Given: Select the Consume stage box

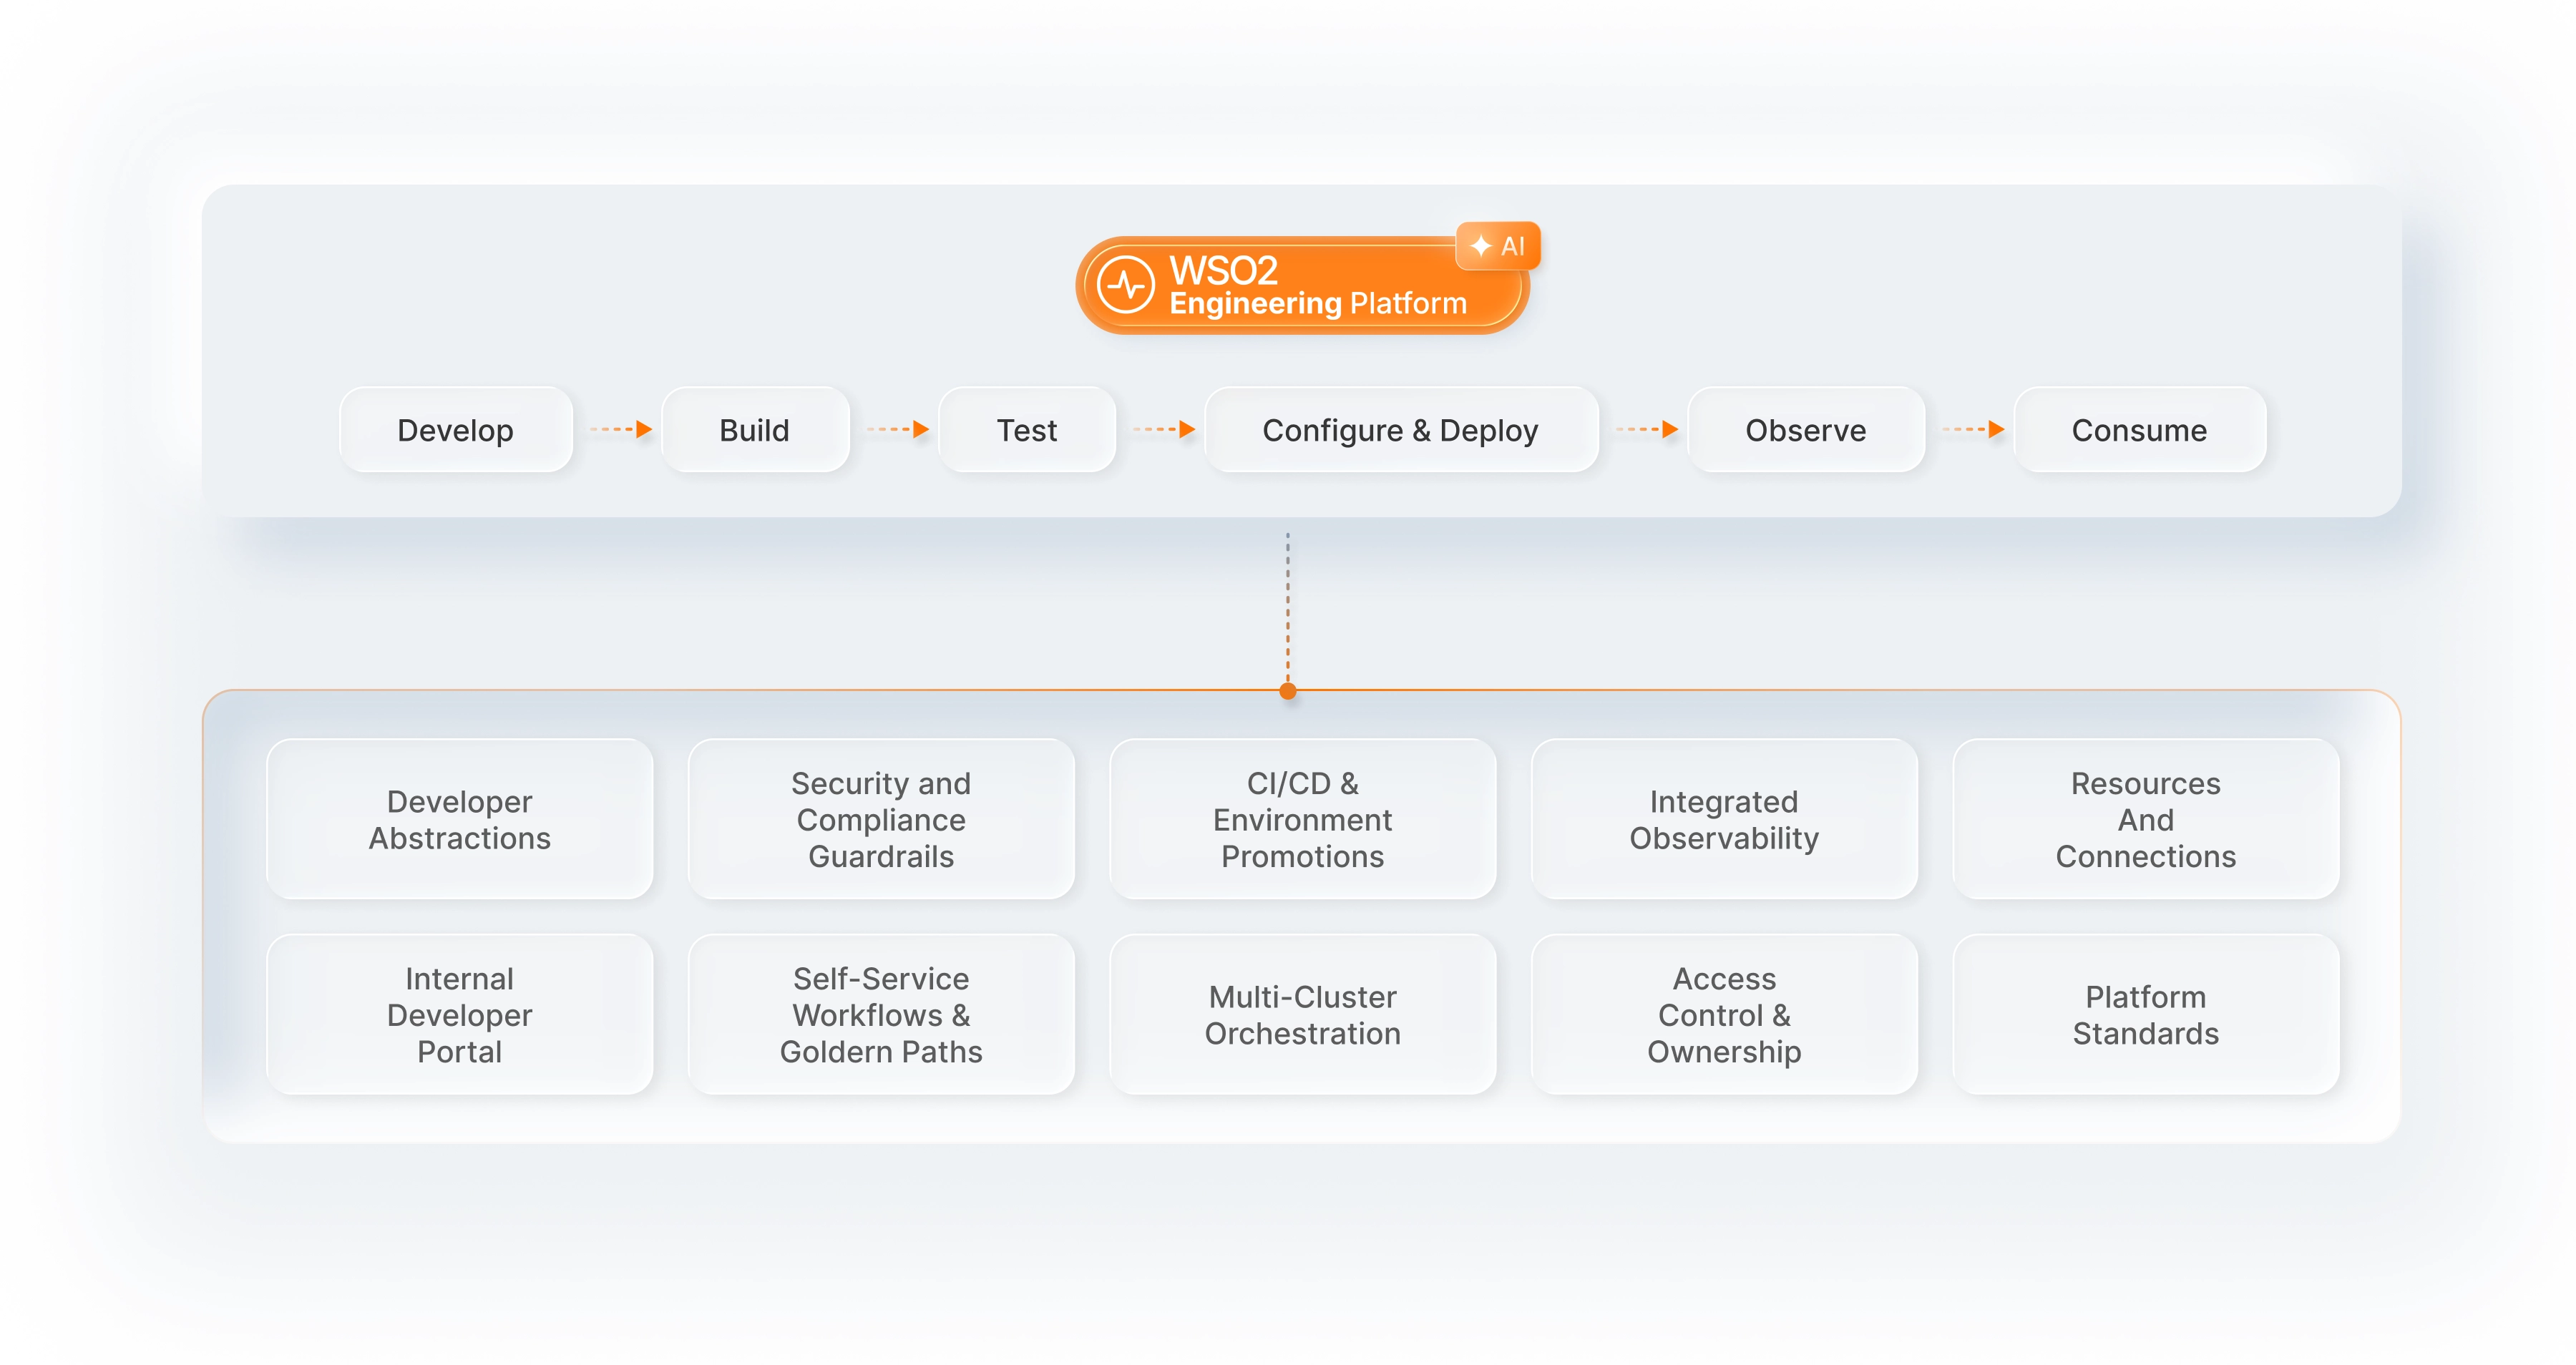Looking at the screenshot, I should [2140, 430].
